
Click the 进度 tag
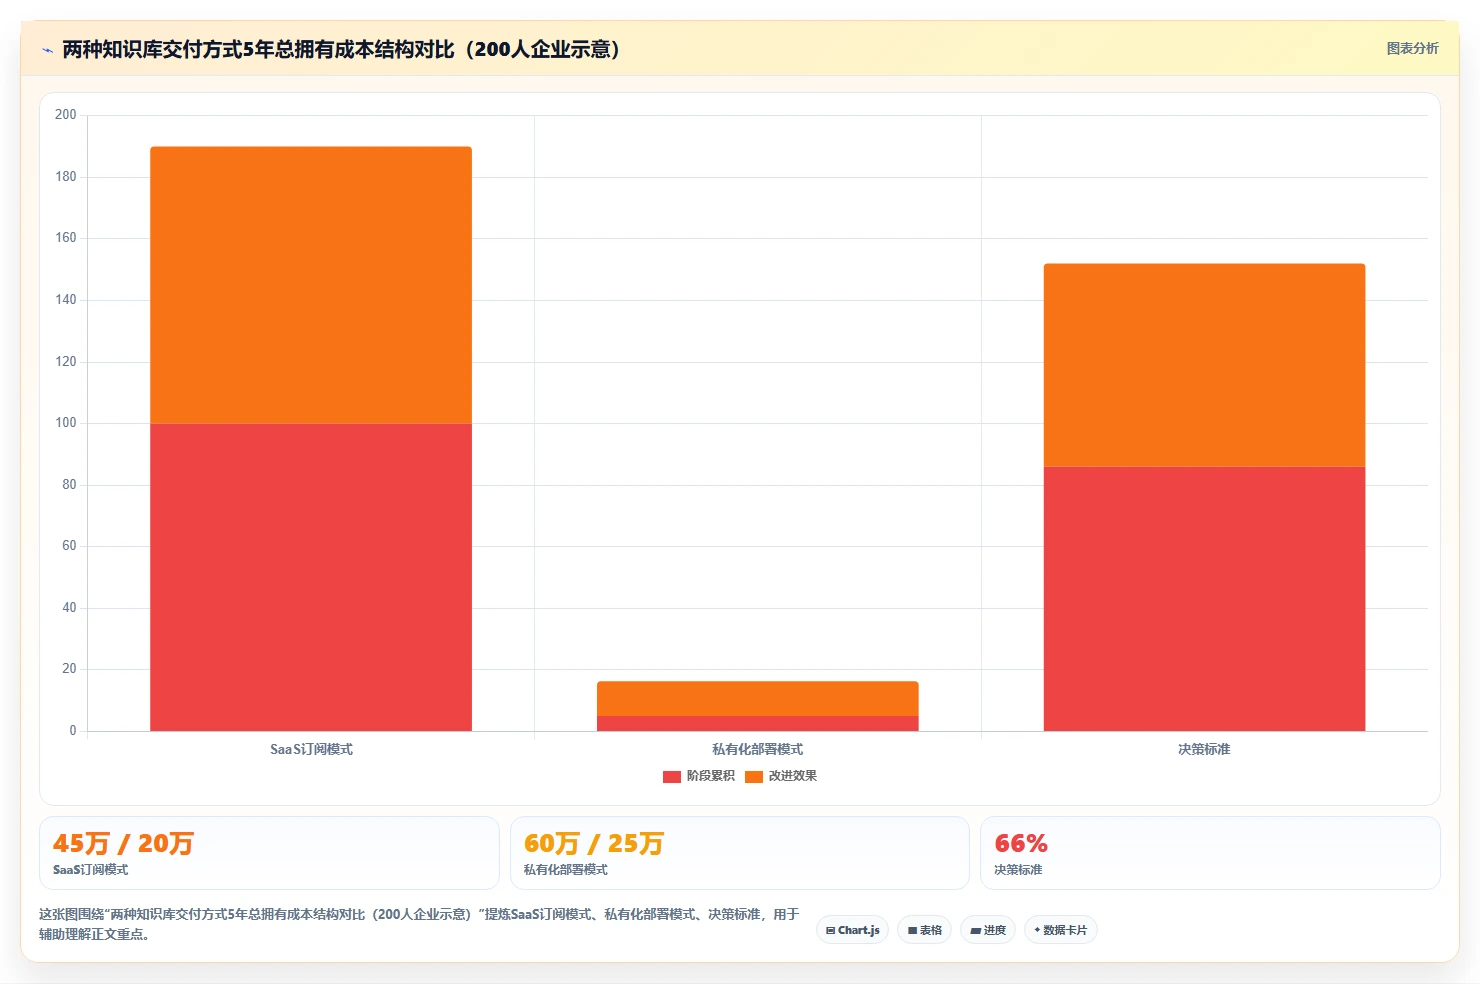(988, 930)
